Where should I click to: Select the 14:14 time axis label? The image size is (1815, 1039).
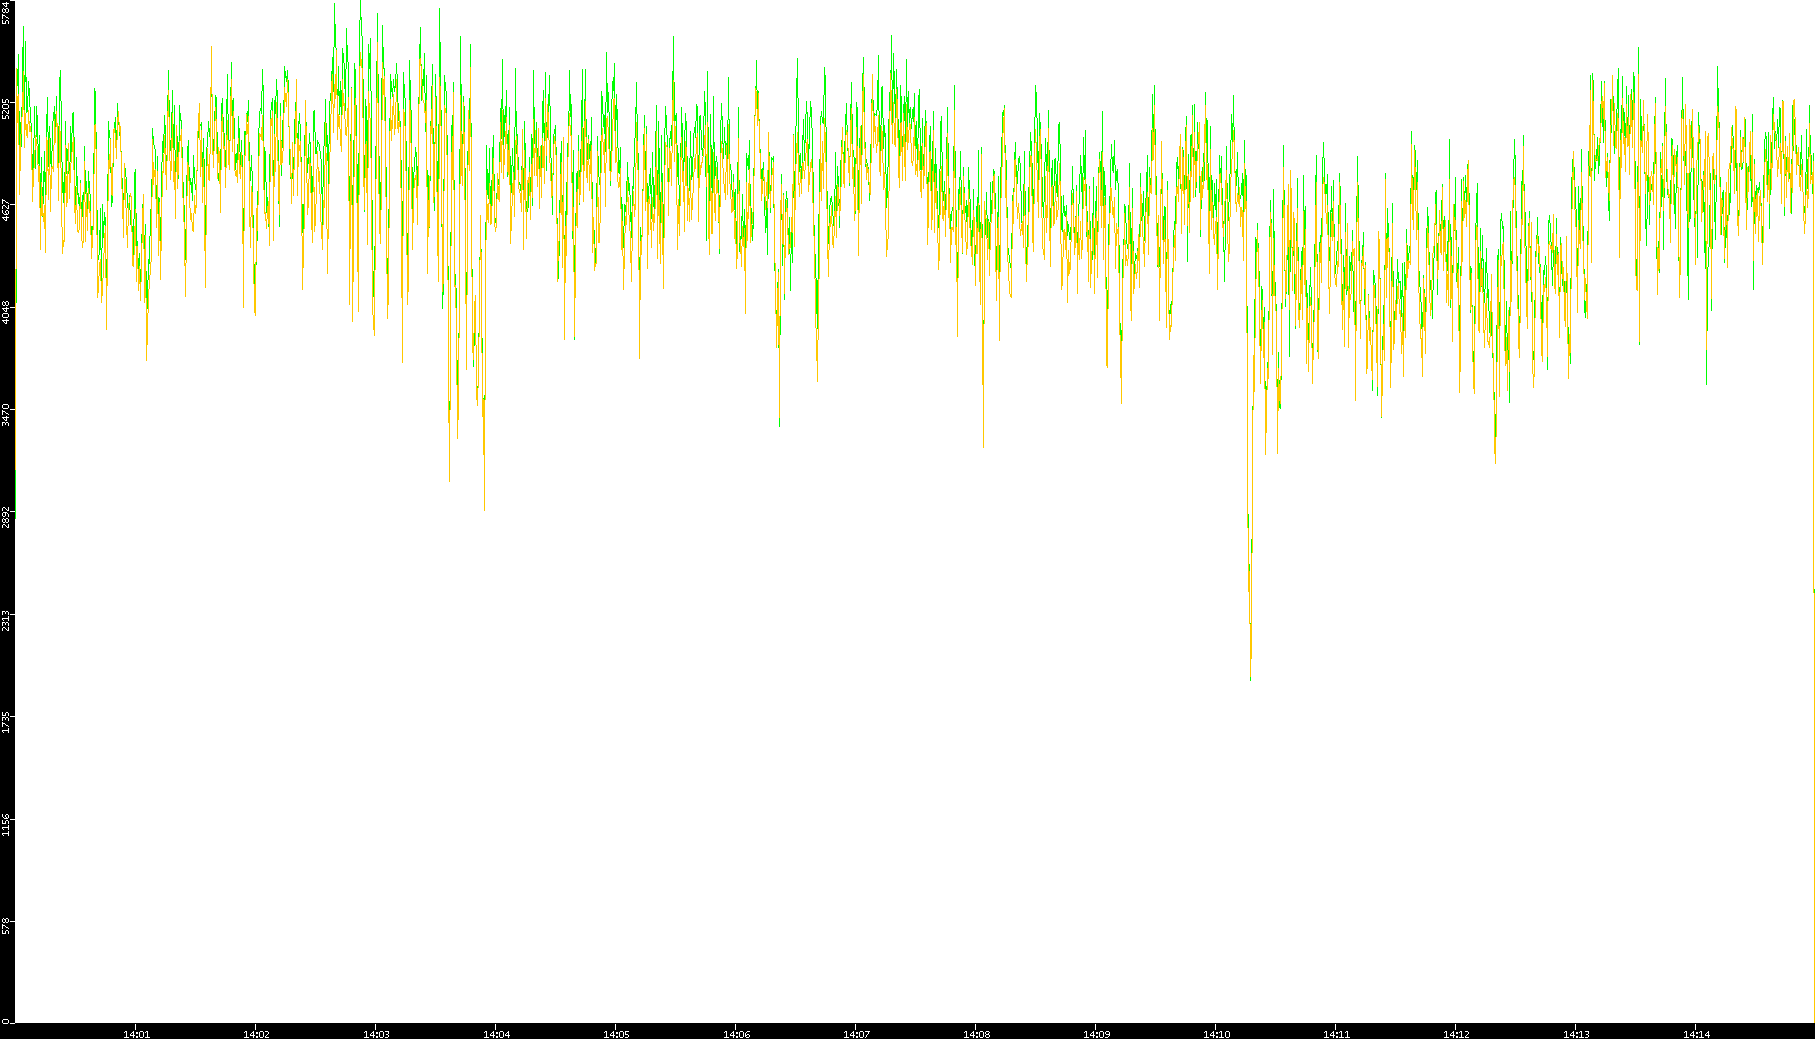click(x=1696, y=1034)
